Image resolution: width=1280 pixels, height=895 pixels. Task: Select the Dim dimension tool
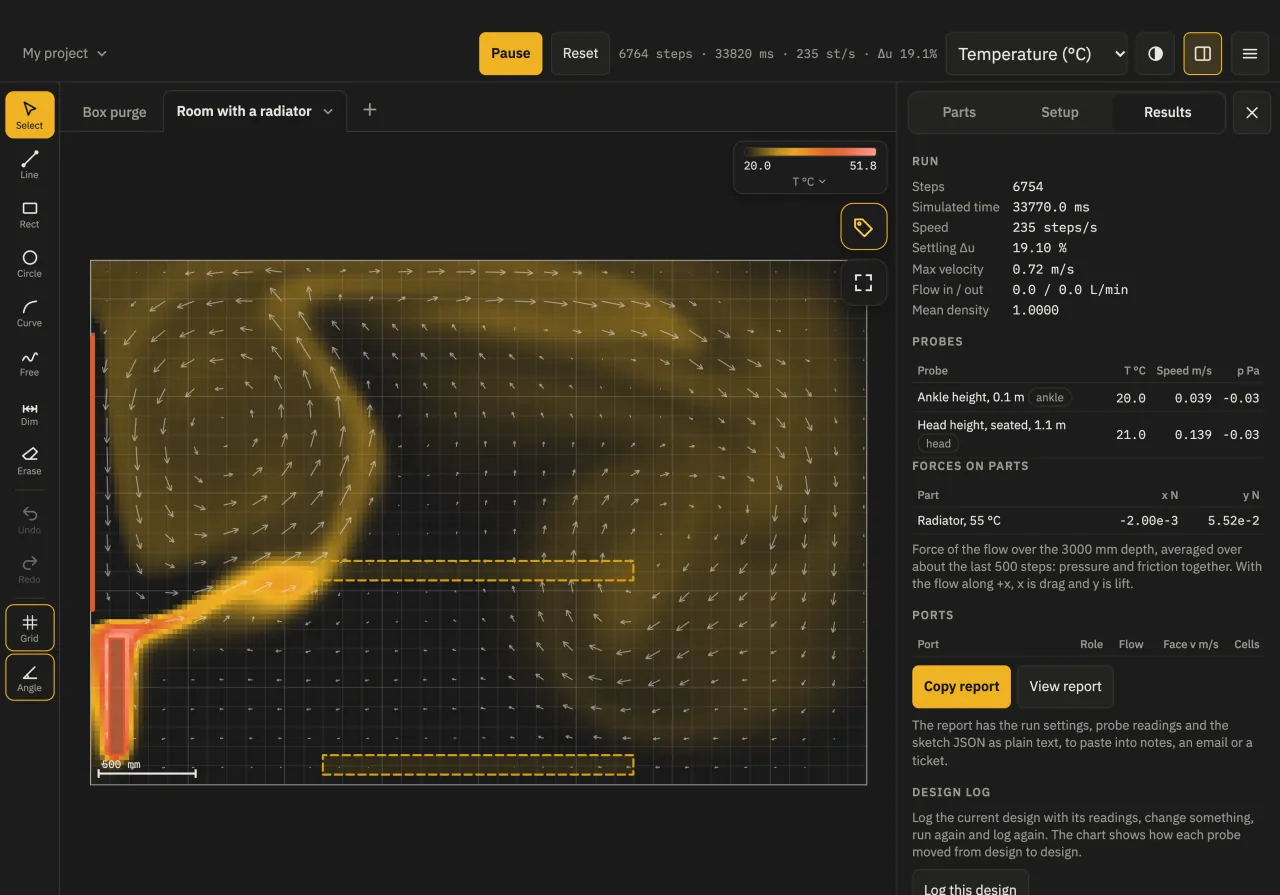[x=29, y=412]
